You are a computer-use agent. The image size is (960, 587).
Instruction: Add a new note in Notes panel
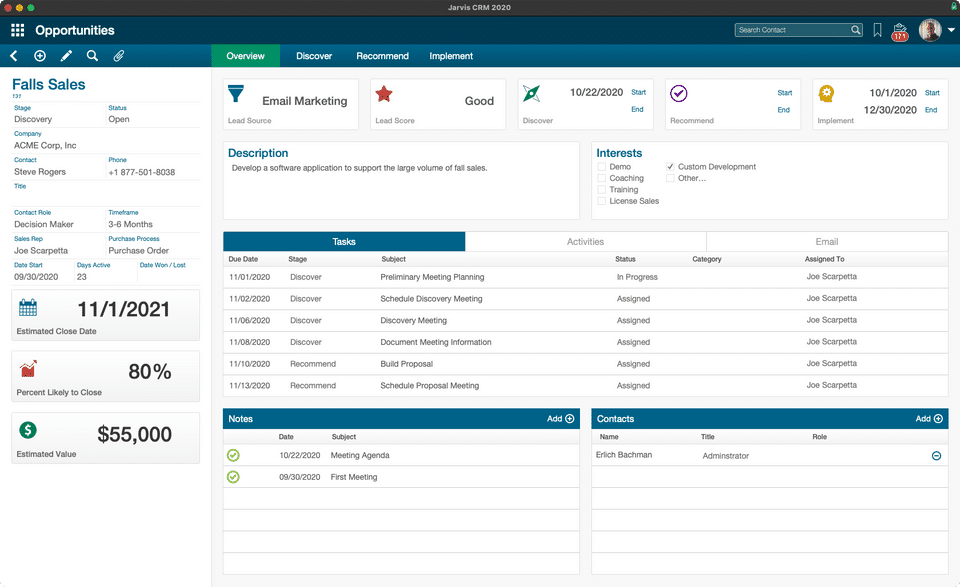point(560,419)
